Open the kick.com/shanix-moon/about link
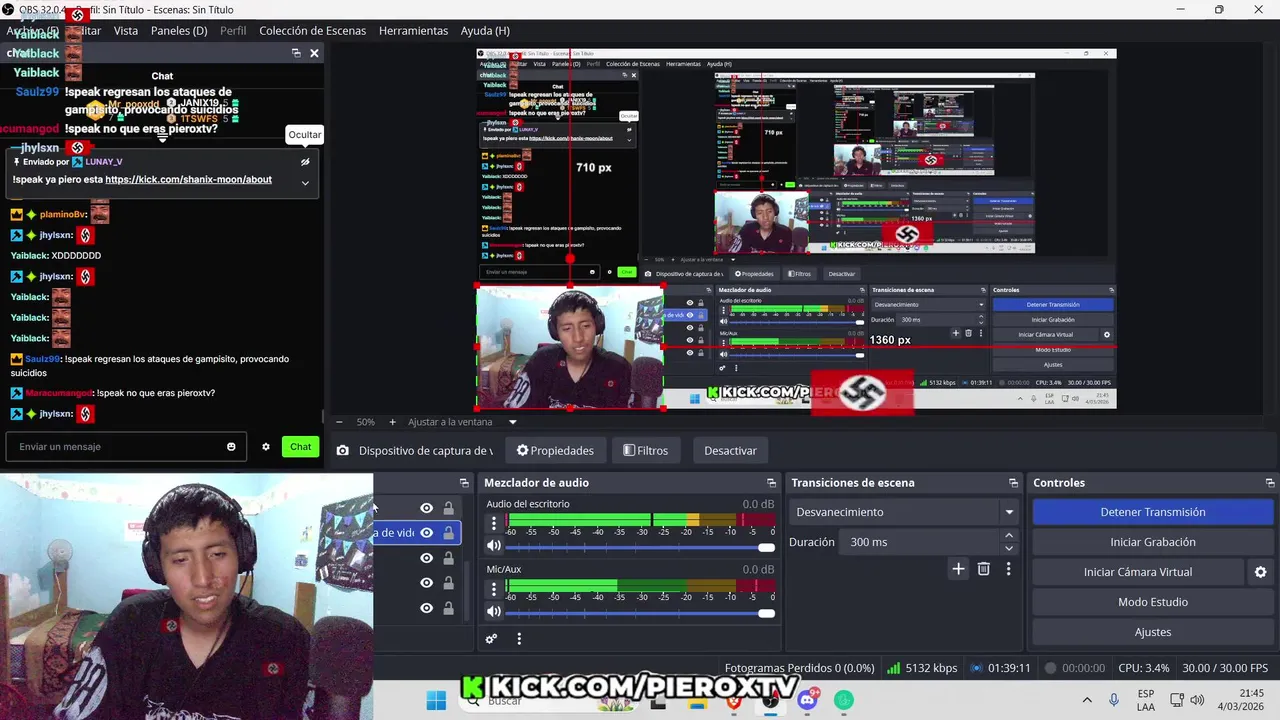This screenshot has width=1280, height=720. click(x=188, y=180)
